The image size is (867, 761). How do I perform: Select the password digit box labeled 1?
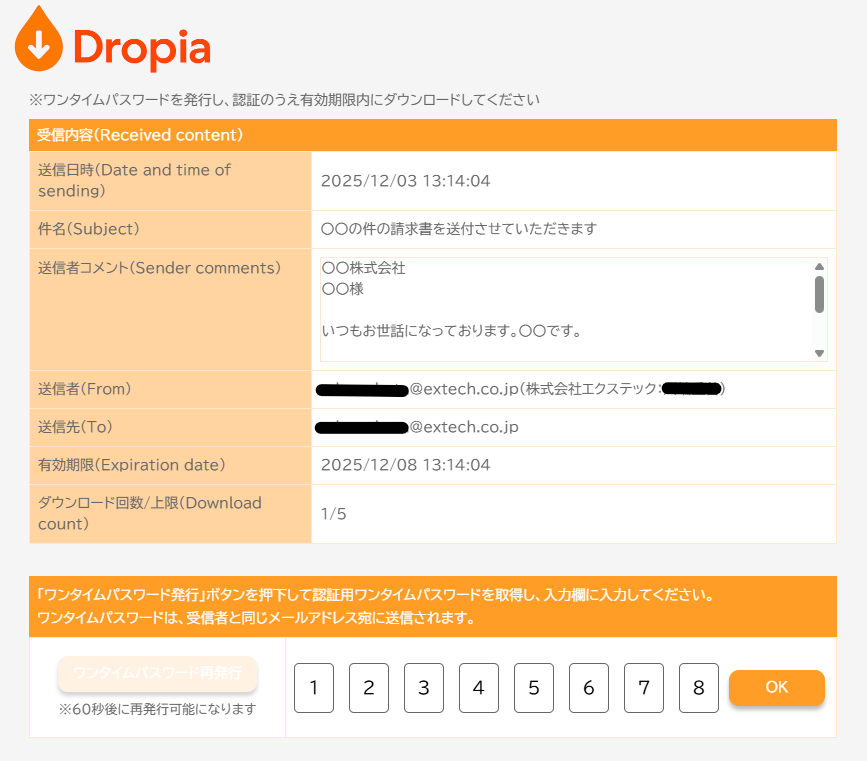point(314,688)
